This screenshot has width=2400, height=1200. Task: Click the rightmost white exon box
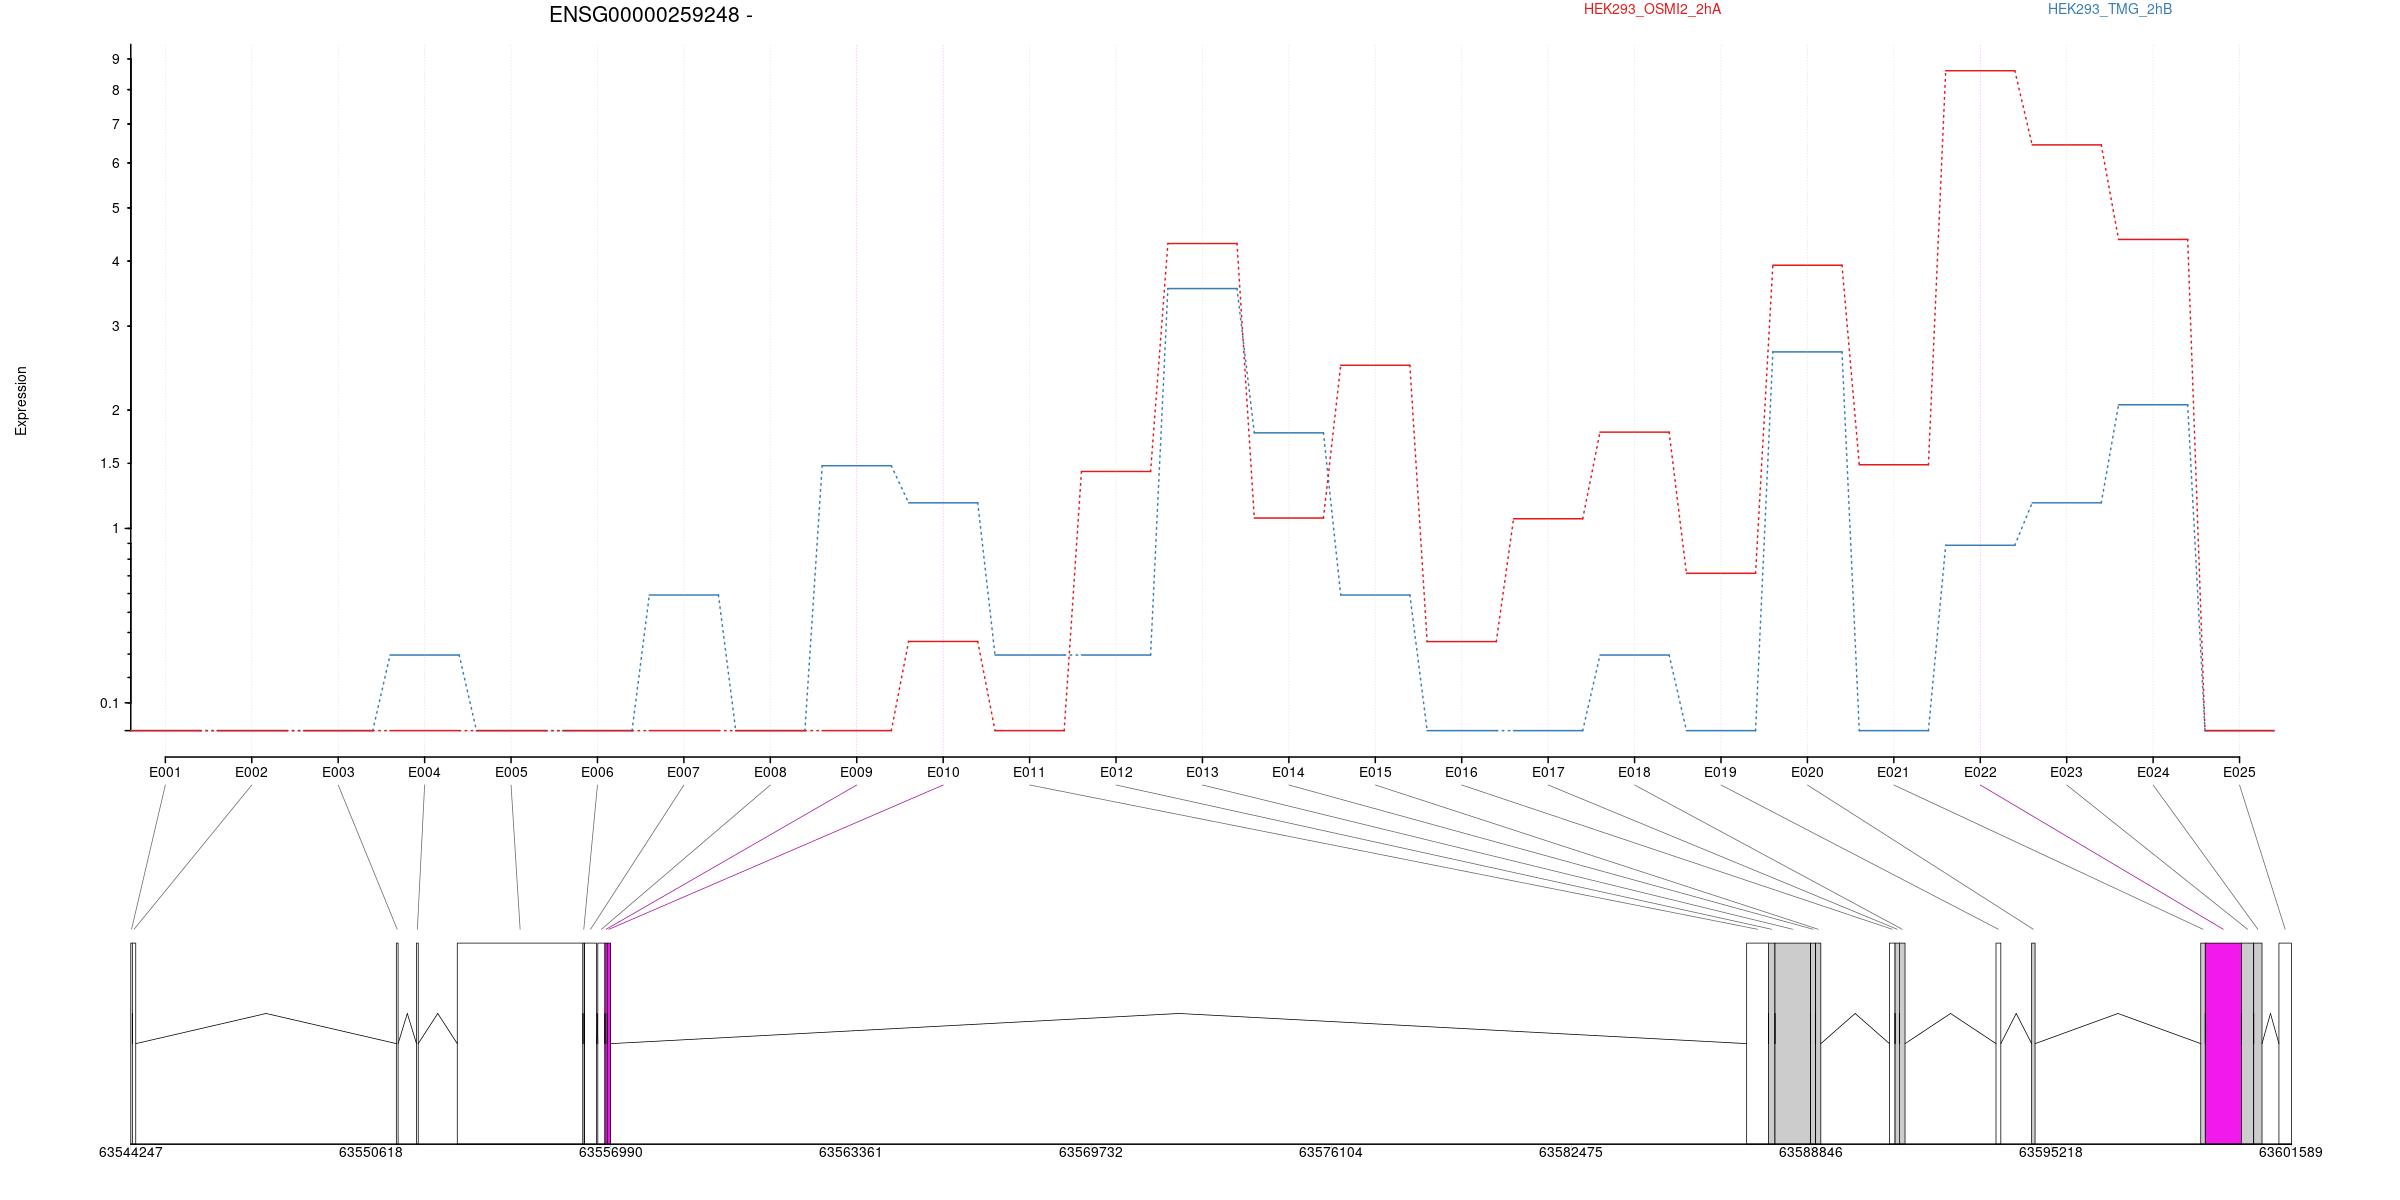2285,1043
